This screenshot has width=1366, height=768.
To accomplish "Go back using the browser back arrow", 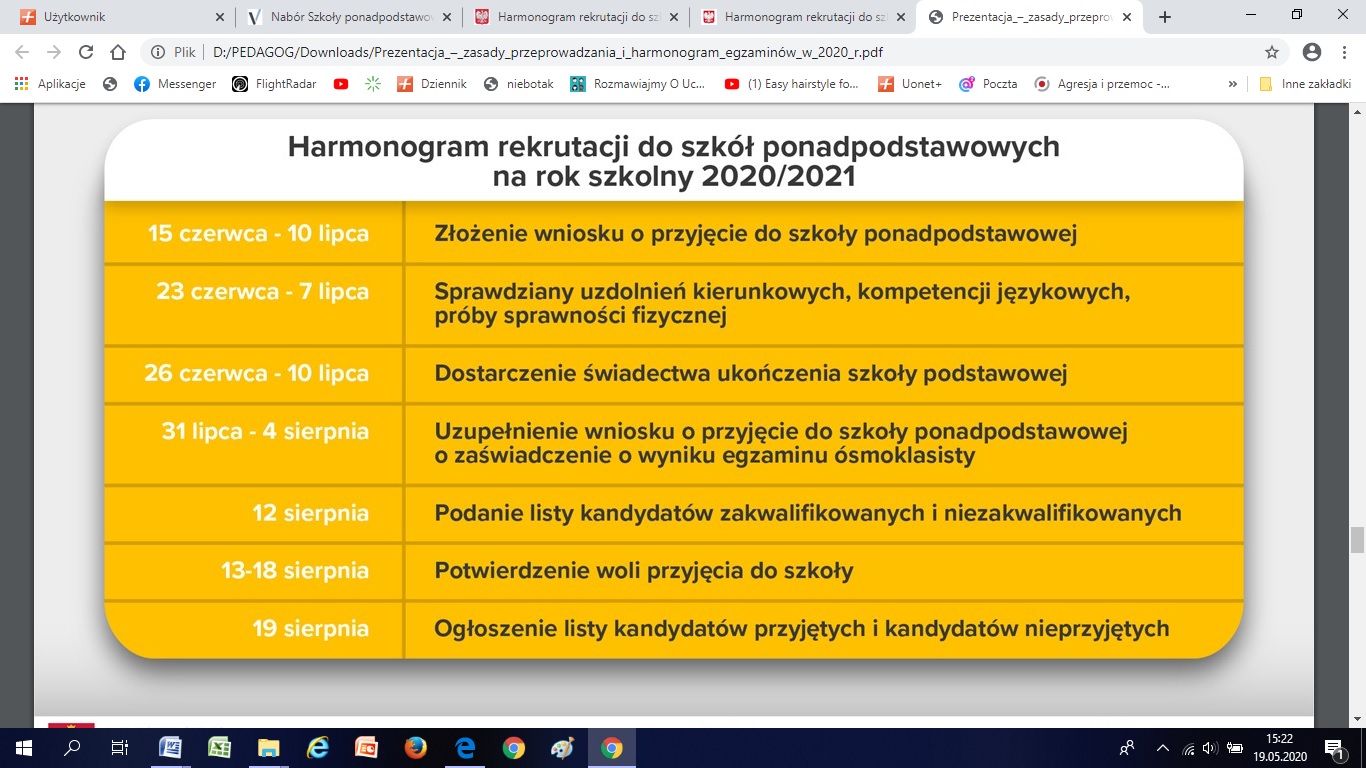I will [22, 52].
